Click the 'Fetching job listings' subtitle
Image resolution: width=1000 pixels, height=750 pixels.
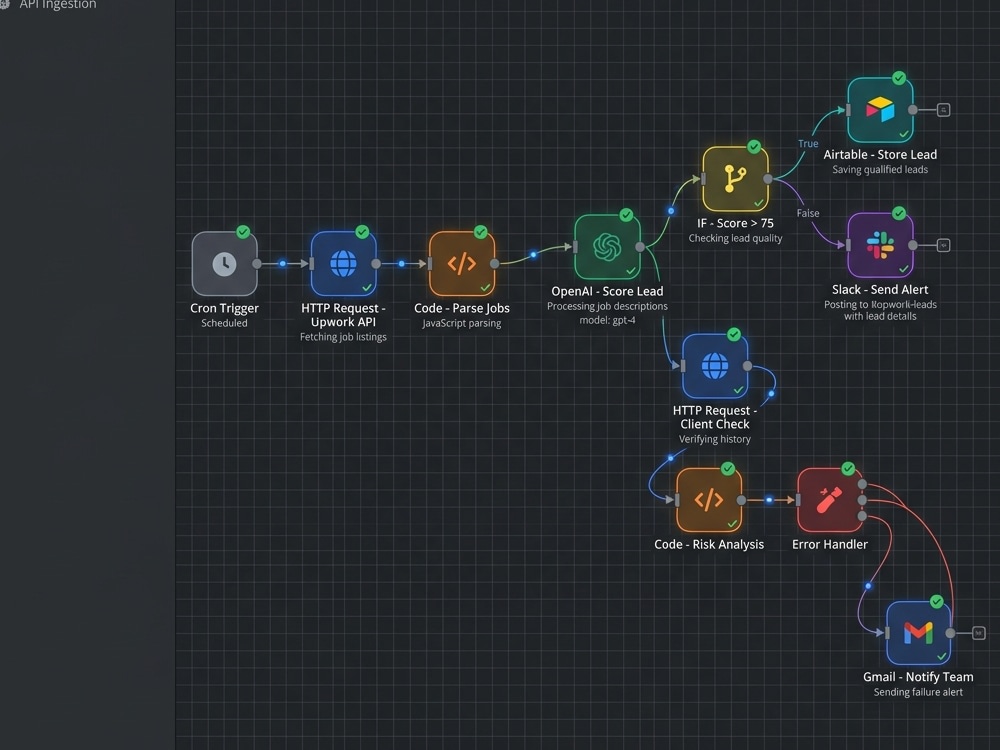(x=343, y=337)
